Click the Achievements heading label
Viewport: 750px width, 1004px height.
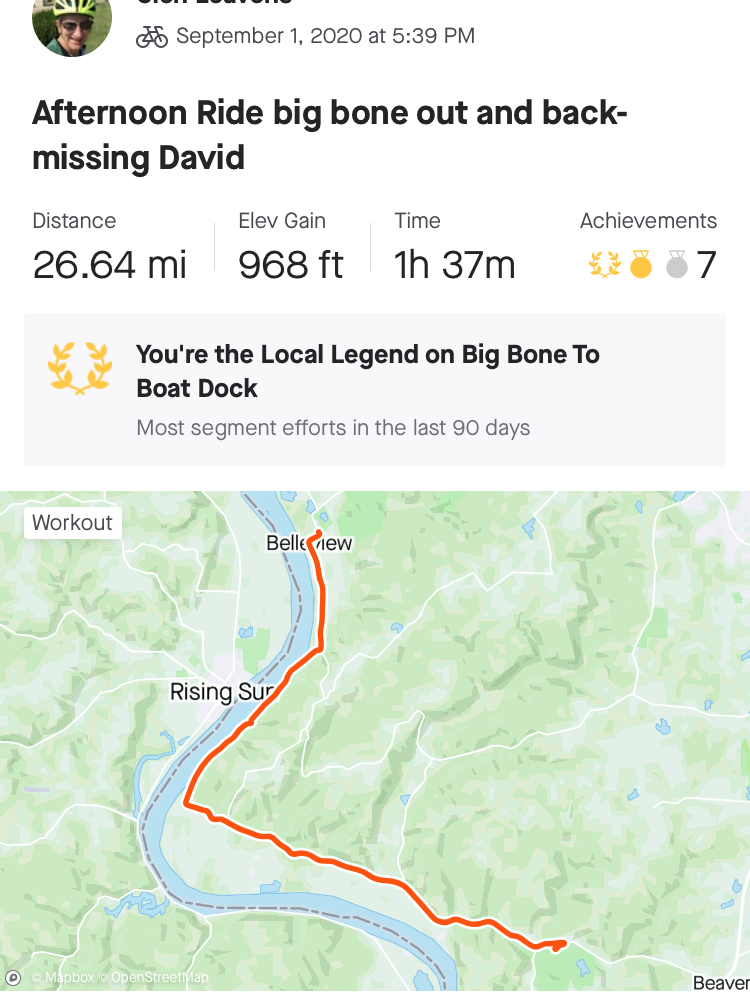(x=648, y=221)
